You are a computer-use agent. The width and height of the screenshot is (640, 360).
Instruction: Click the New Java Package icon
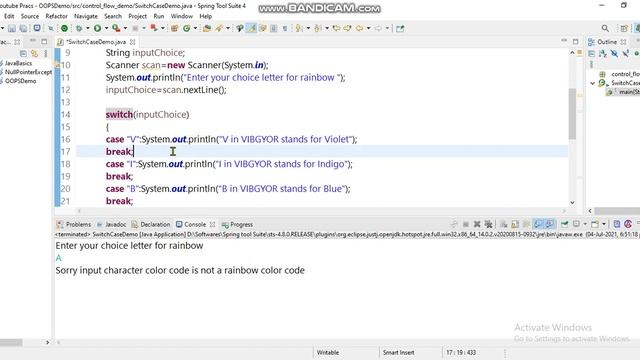tap(174, 28)
